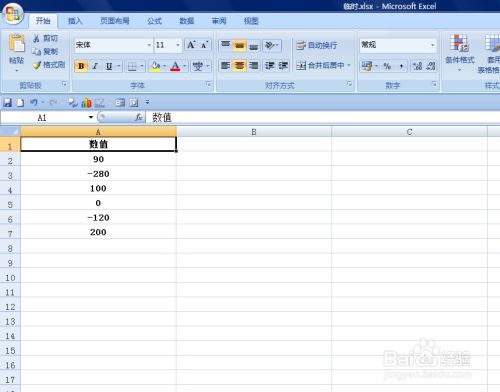Screen dimensions: 500x392
Task: Enable wrap text (自动换行)
Action: 317,45
